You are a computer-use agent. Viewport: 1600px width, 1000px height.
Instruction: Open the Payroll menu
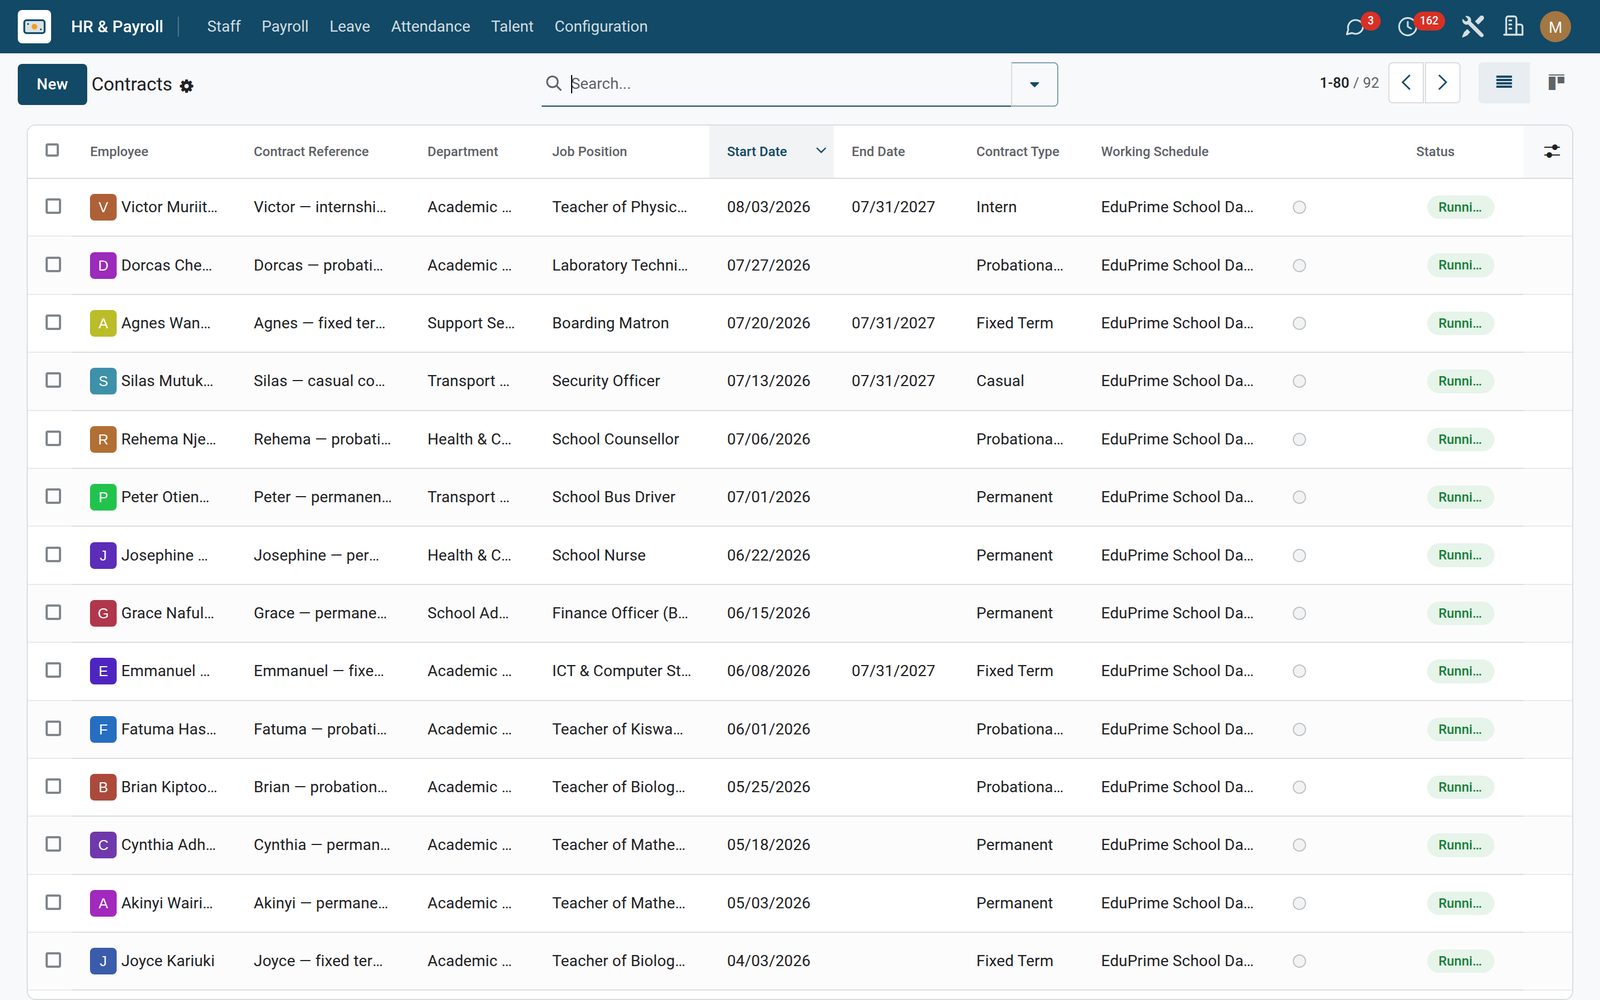coord(285,26)
